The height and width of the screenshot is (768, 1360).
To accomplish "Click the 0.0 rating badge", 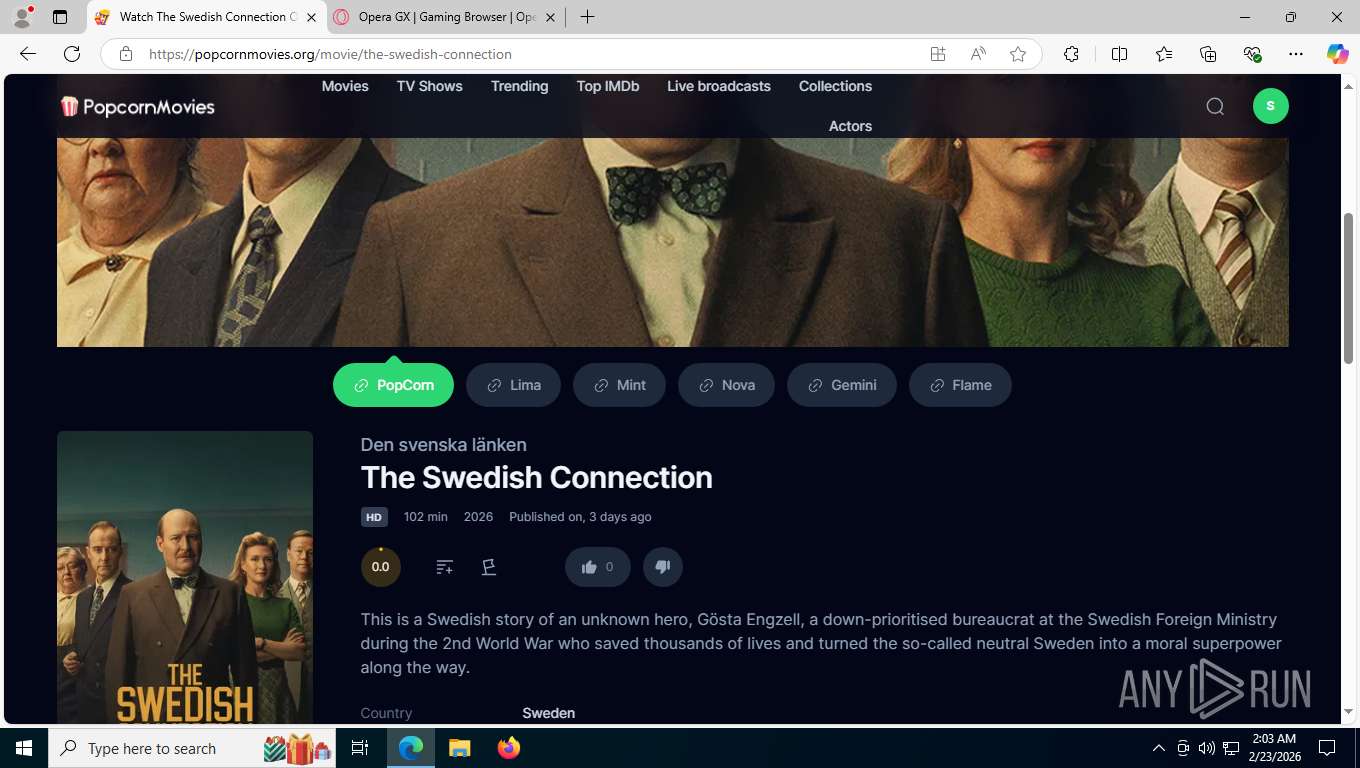I will (381, 567).
